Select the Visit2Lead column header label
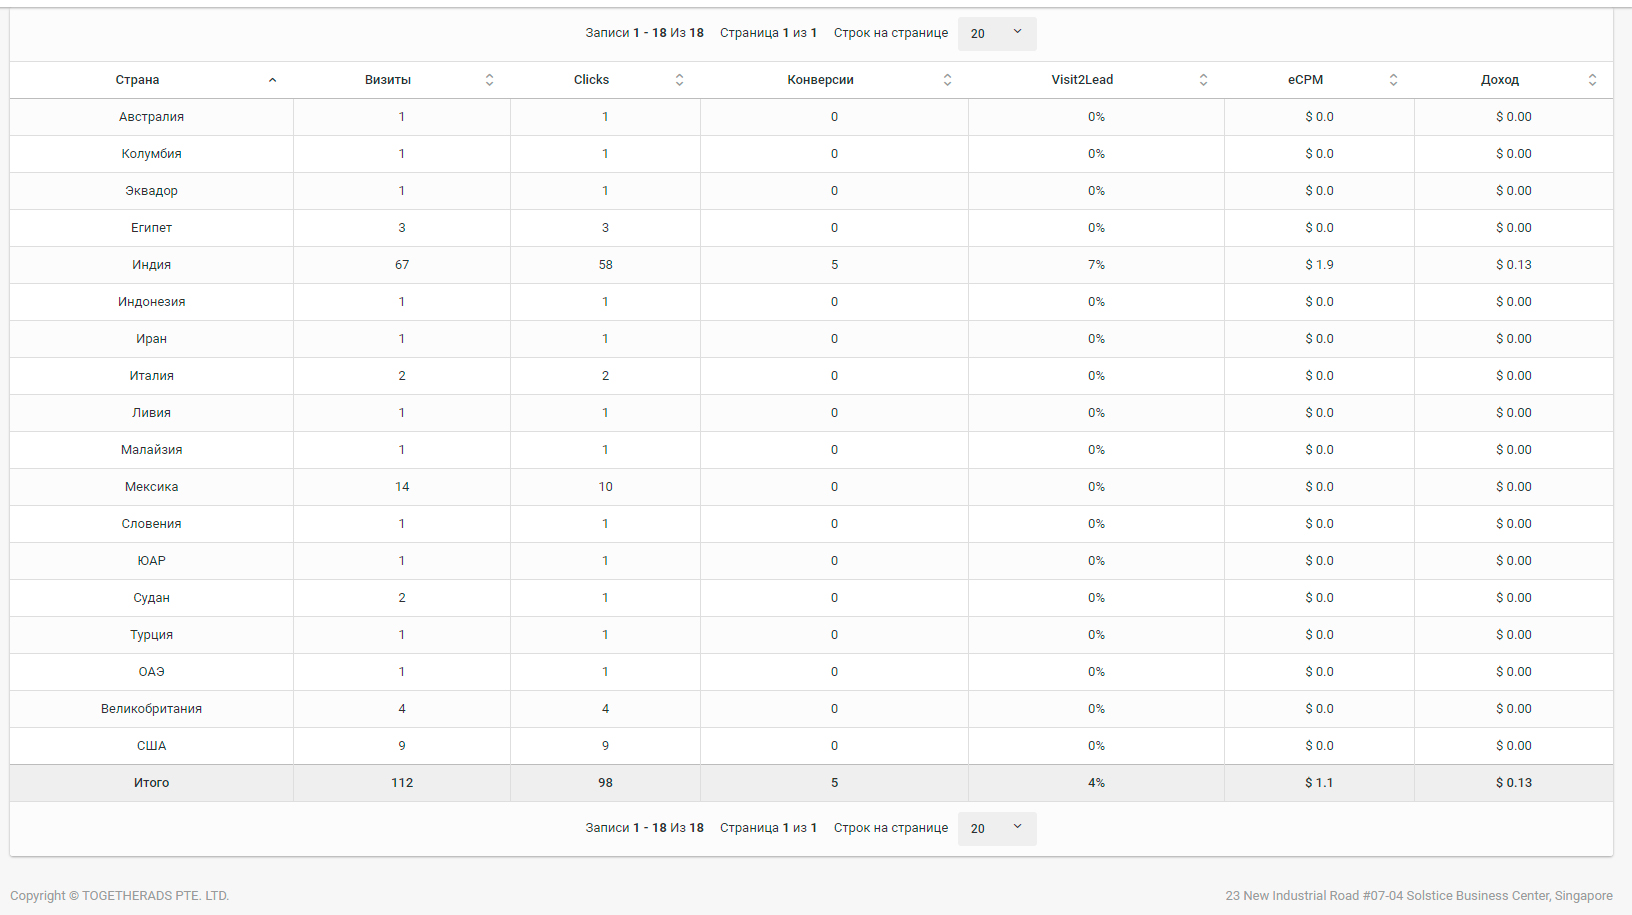 click(x=1081, y=80)
